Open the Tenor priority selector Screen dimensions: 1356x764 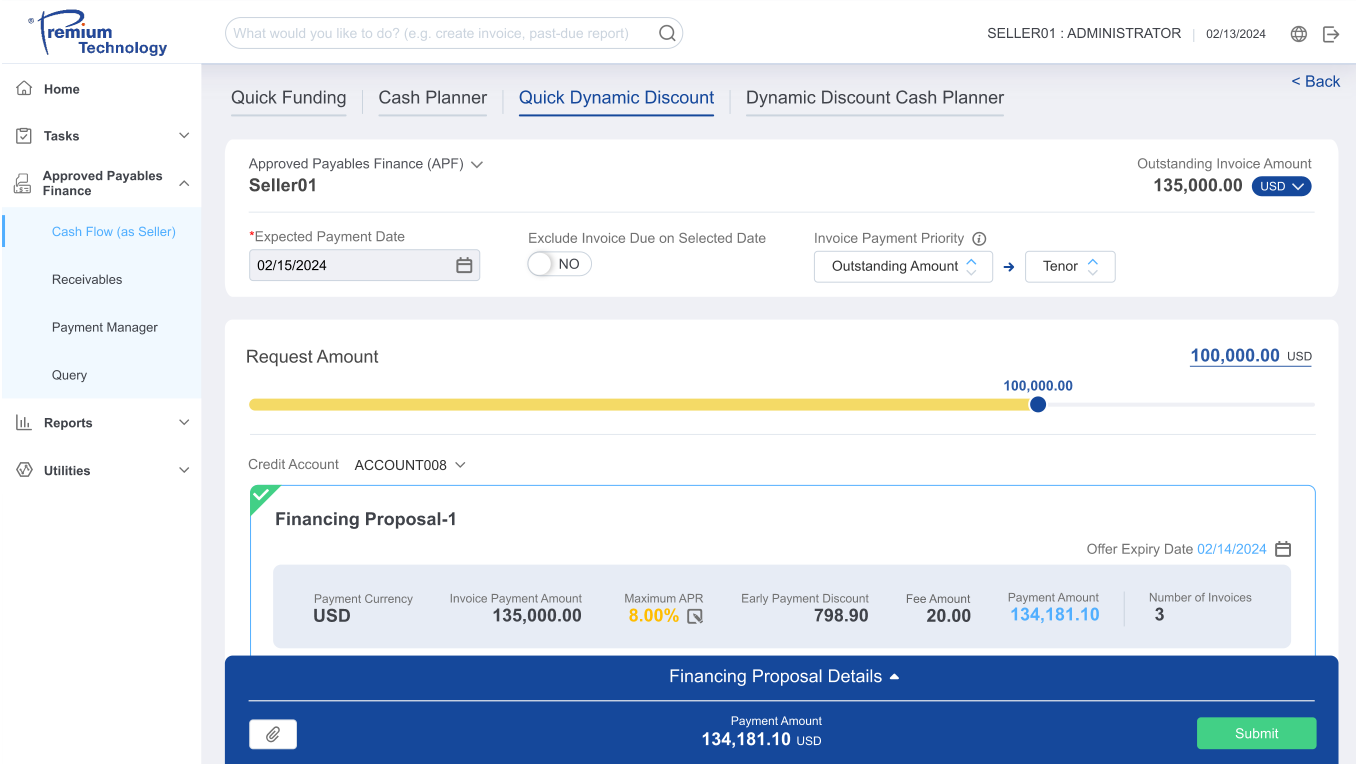point(1070,266)
